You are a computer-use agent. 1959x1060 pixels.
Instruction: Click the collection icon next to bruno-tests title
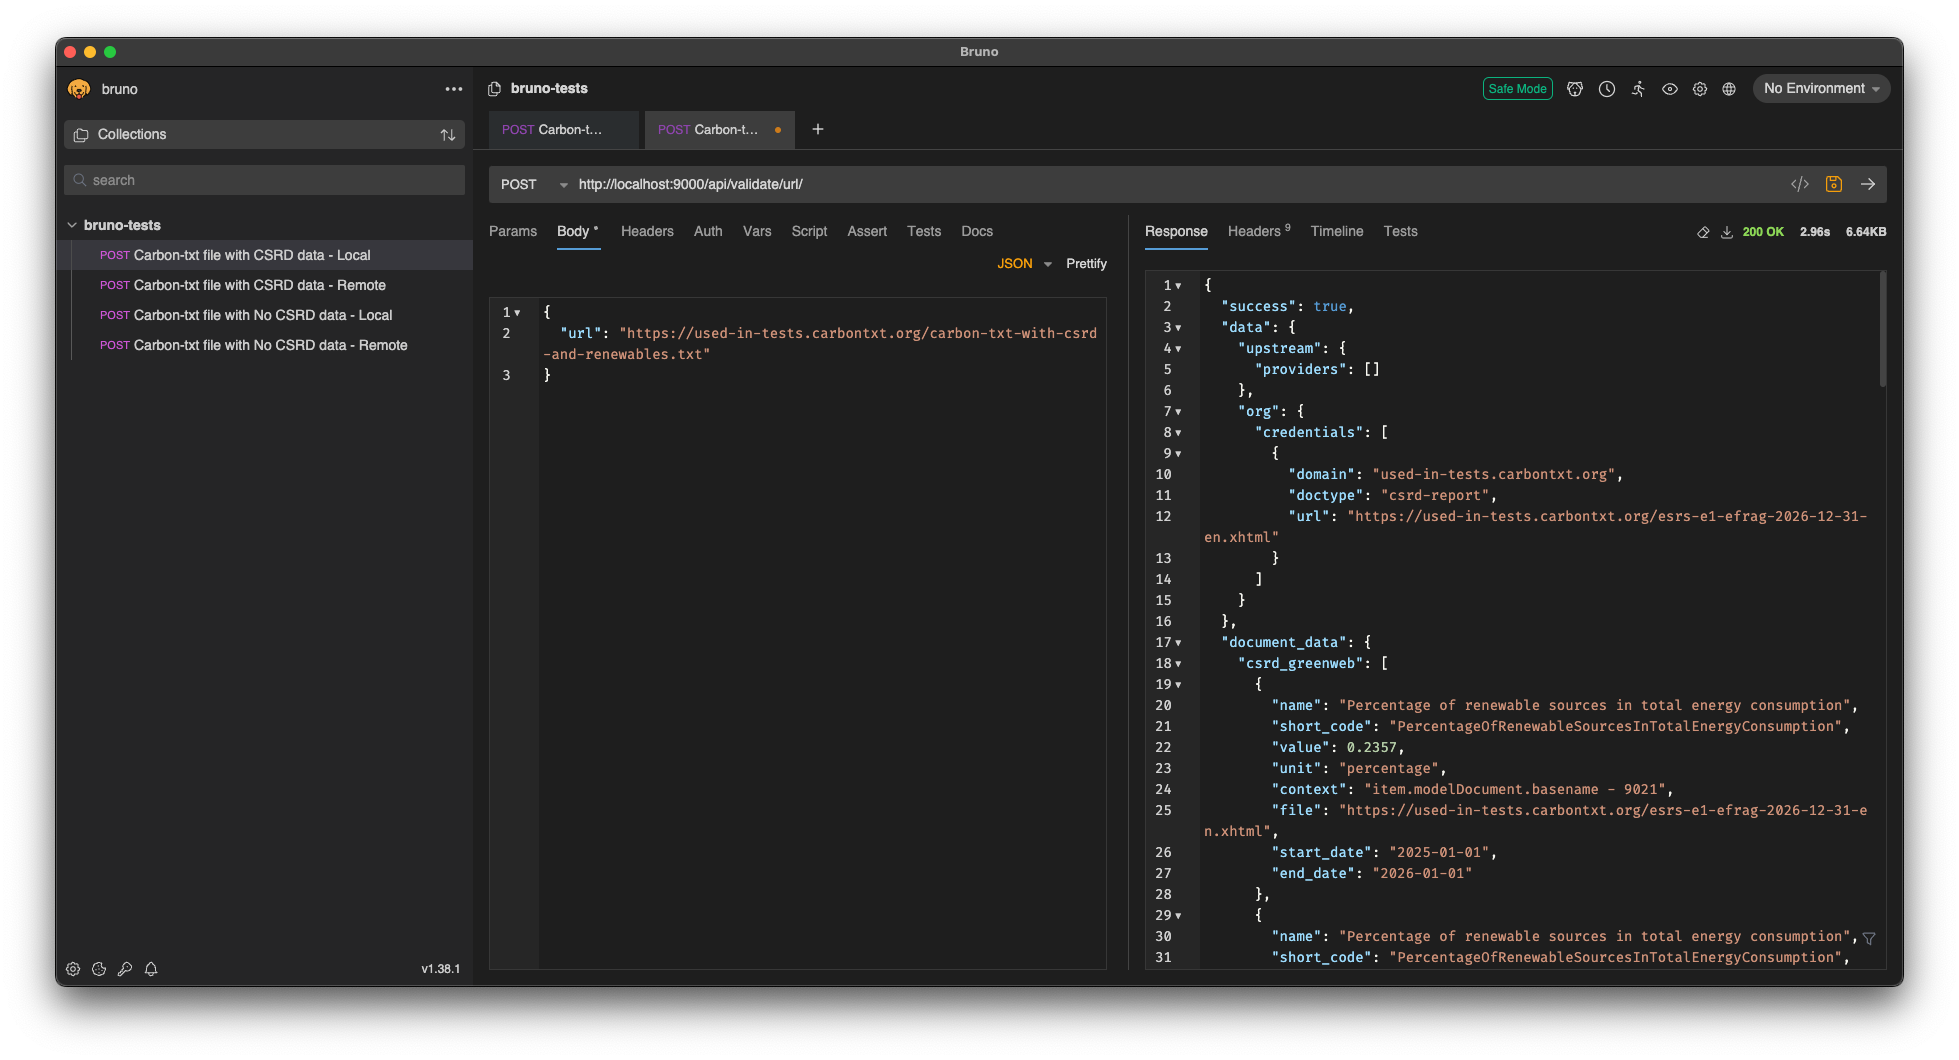pos(494,89)
